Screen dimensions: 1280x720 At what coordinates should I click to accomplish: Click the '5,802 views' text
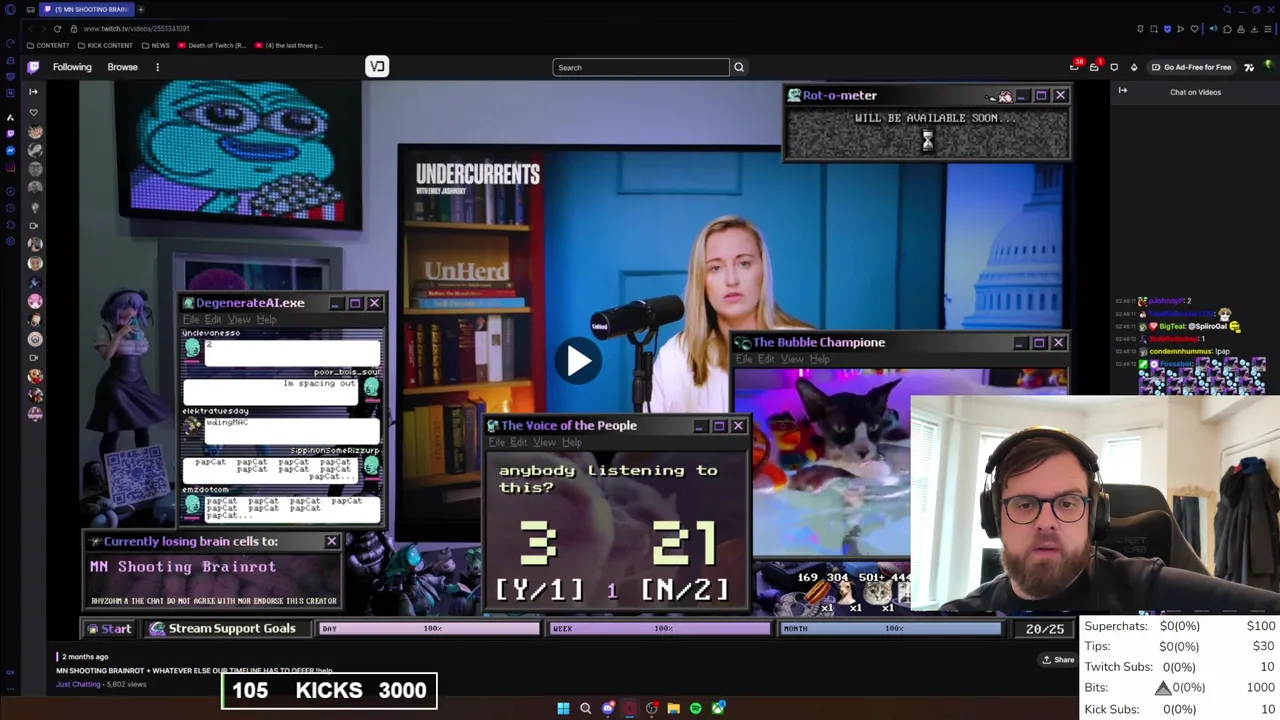point(126,684)
